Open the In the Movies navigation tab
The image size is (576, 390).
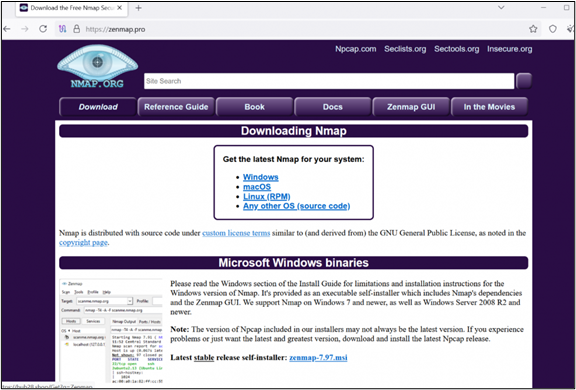click(x=489, y=107)
